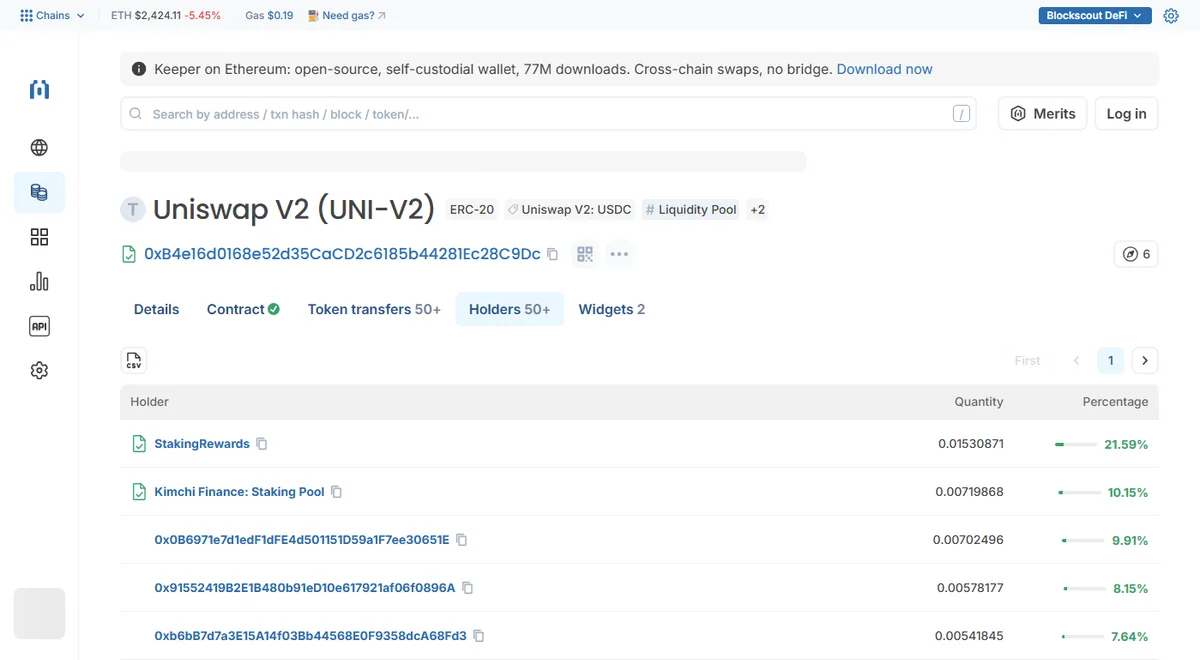This screenshot has height=660, width=1200.
Task: Copy StakingRewards holder address
Action: coord(262,444)
